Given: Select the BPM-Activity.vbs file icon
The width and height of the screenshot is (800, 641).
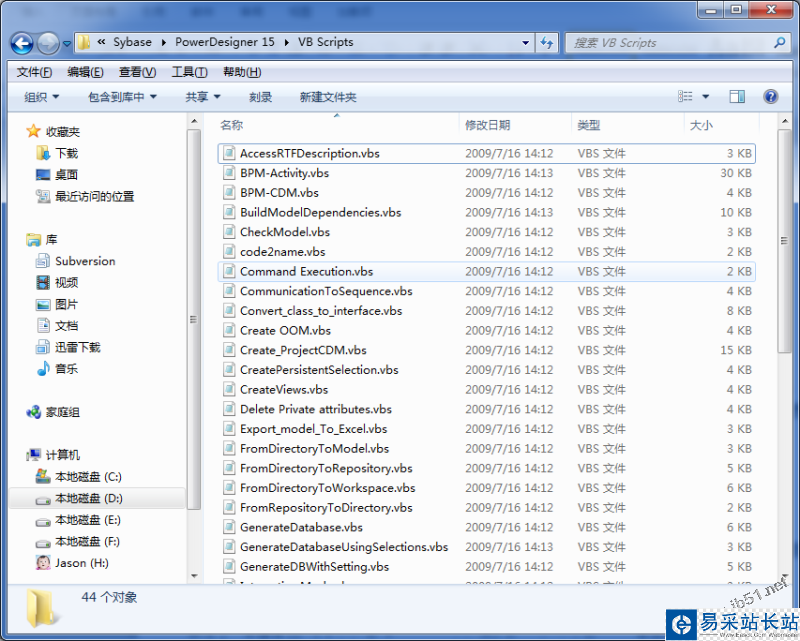Looking at the screenshot, I should [x=229, y=172].
